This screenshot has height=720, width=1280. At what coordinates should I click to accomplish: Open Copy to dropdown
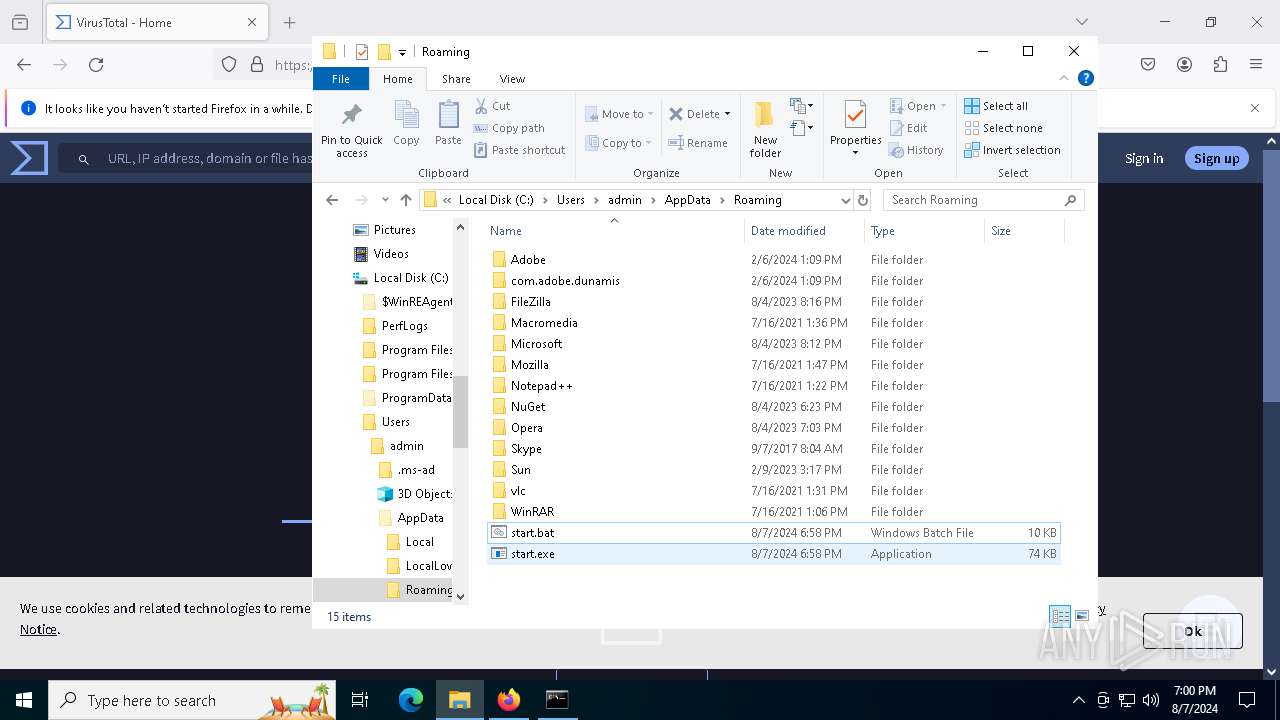(x=620, y=143)
